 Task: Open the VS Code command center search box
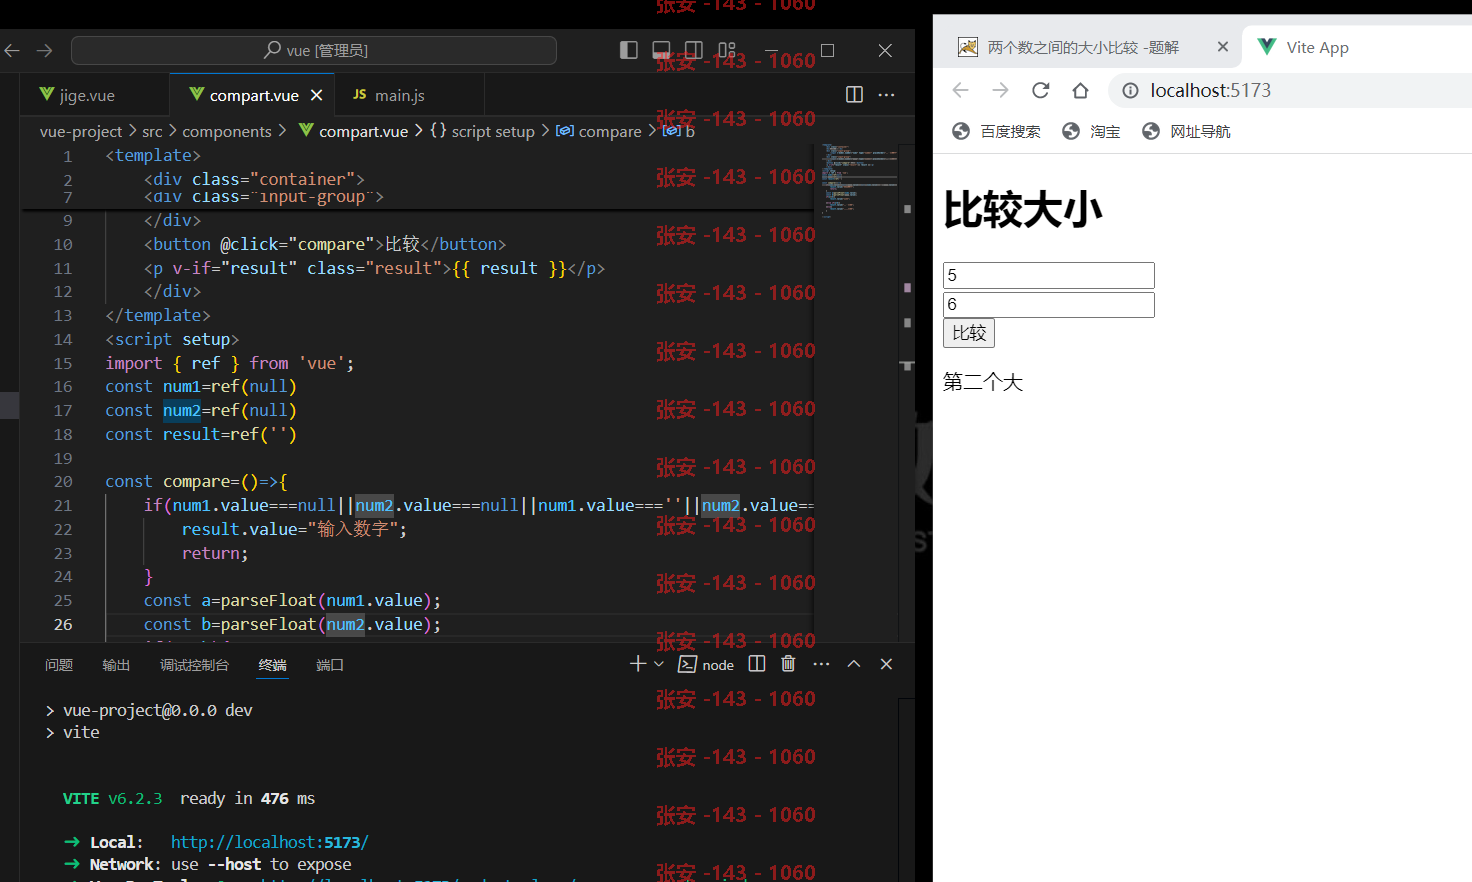point(314,50)
